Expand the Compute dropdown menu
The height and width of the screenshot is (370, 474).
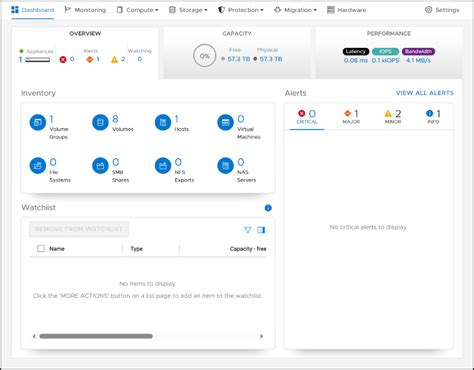click(137, 10)
